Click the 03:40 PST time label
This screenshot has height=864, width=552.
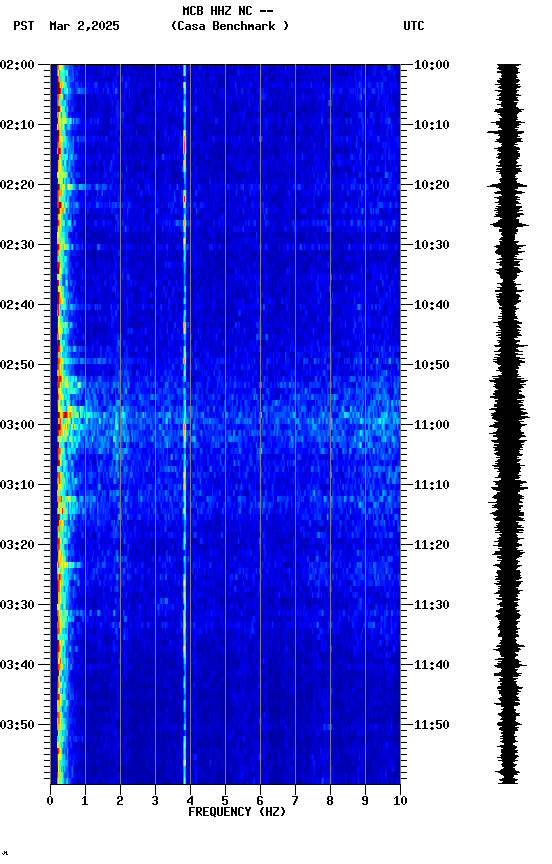pyautogui.click(x=17, y=665)
